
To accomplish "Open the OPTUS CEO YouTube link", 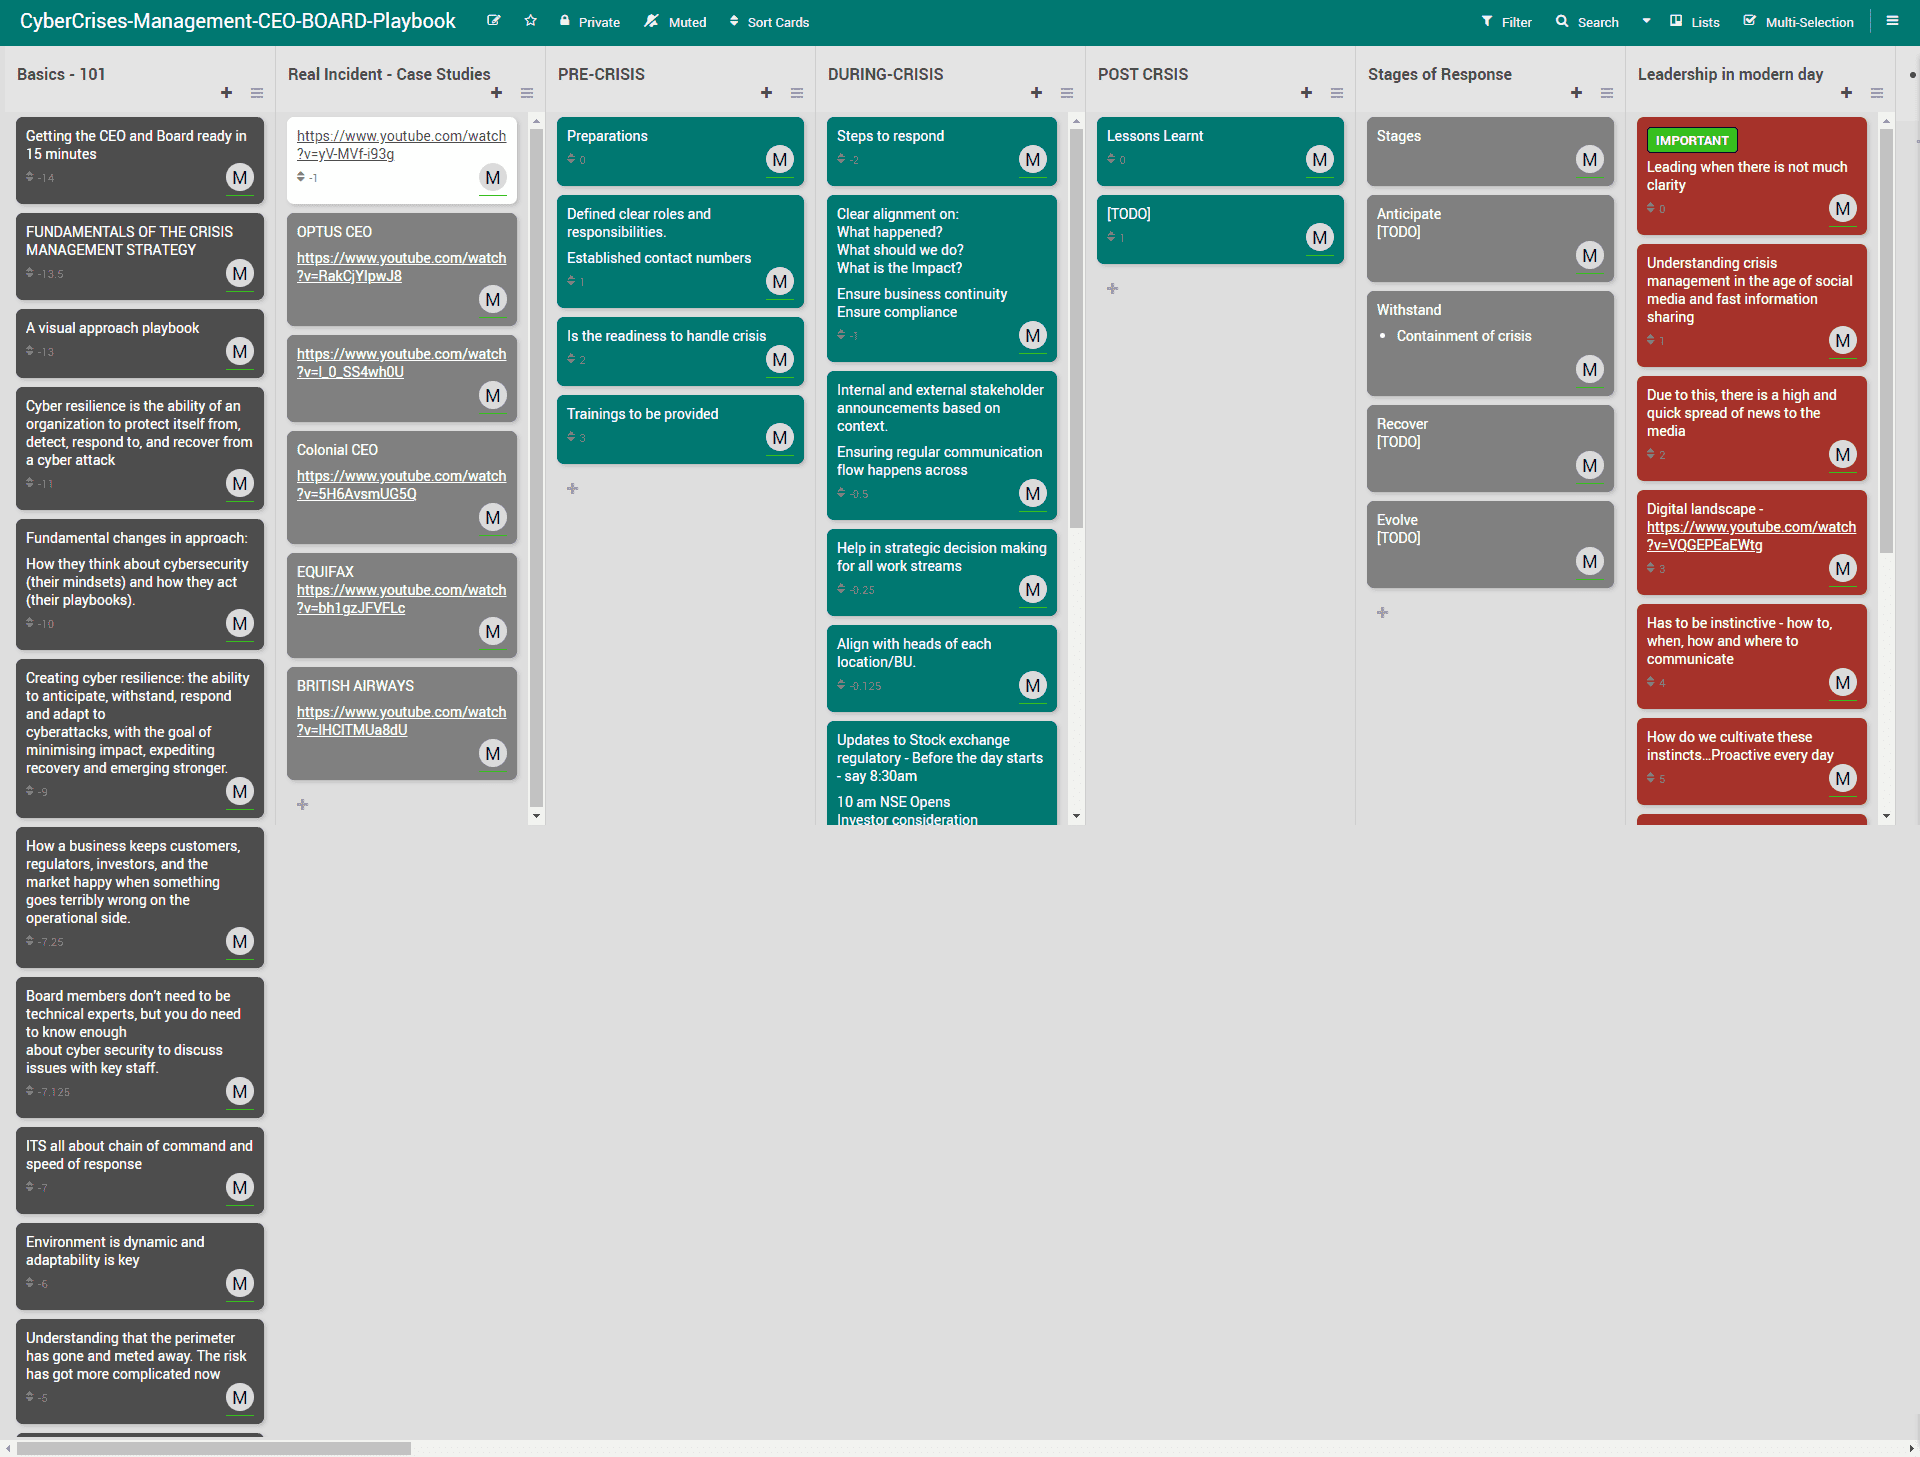I will pos(401,267).
